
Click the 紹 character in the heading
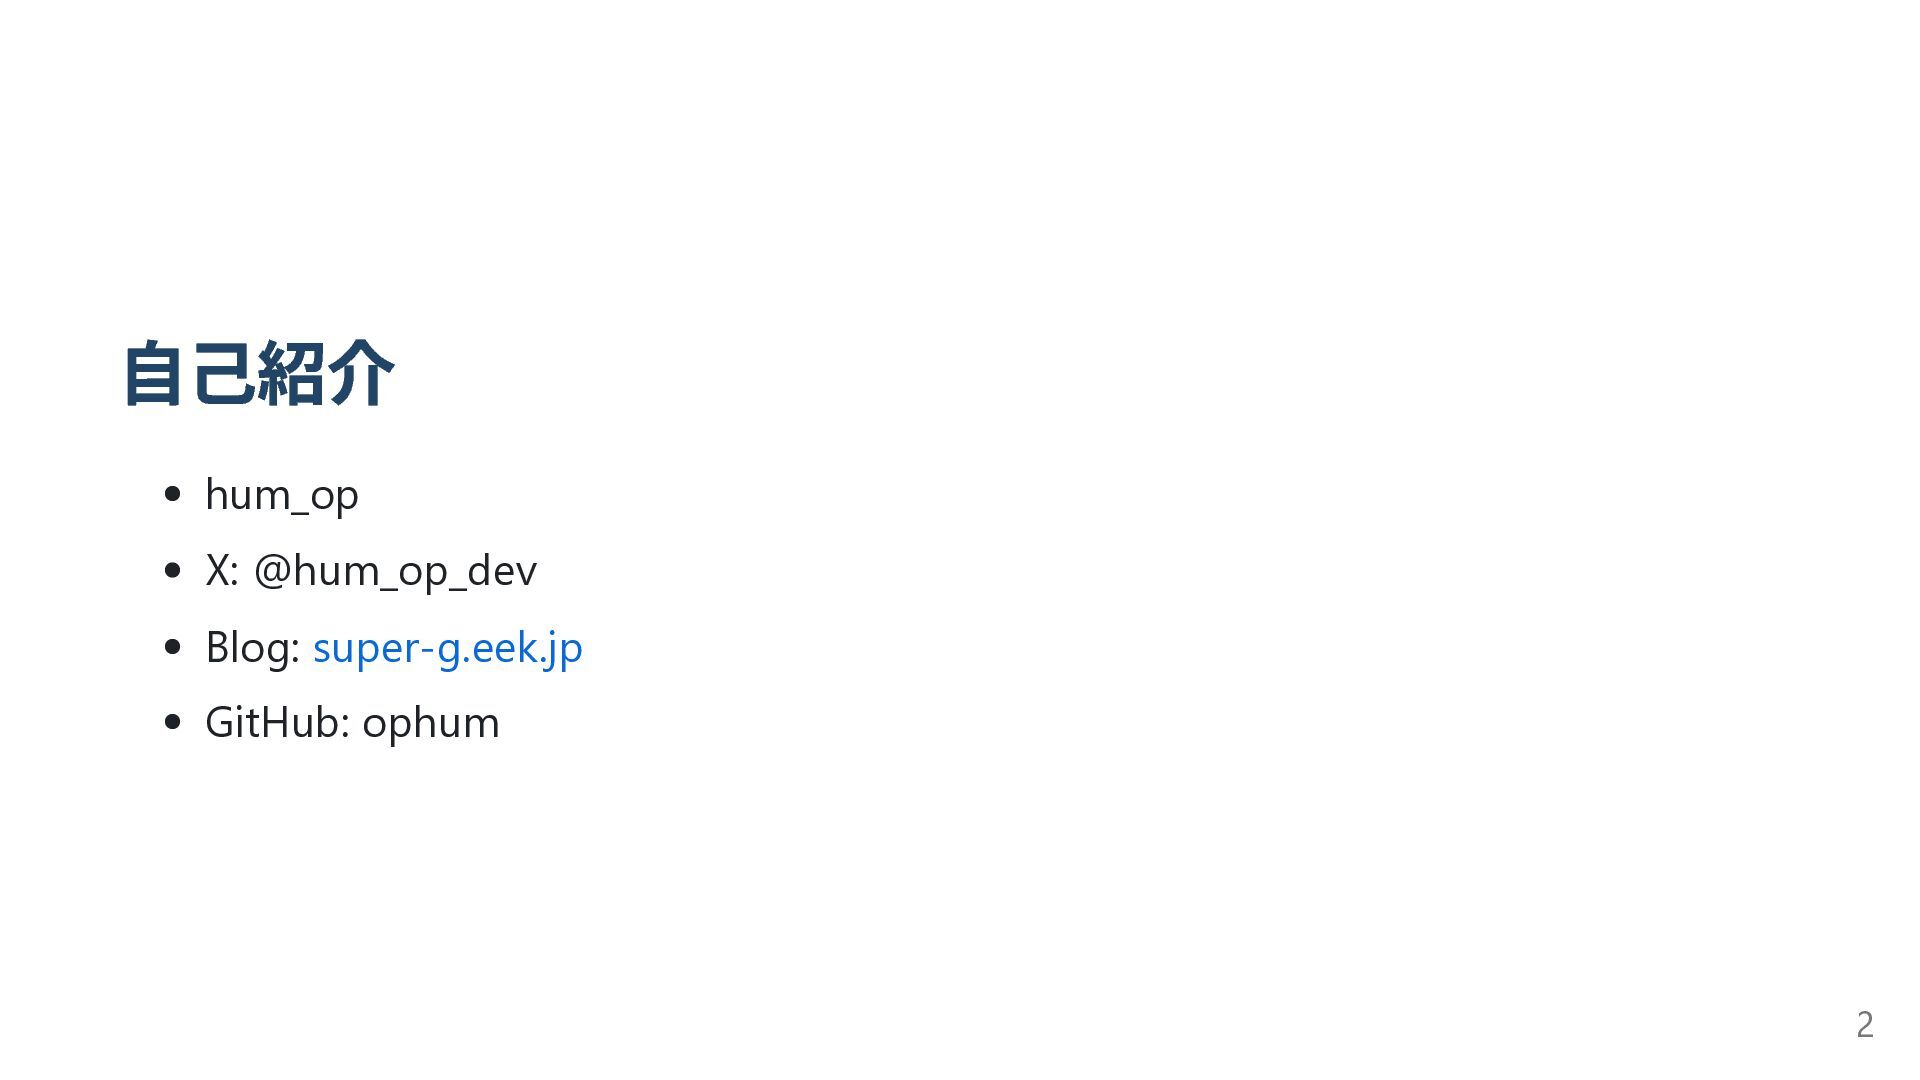pos(293,373)
